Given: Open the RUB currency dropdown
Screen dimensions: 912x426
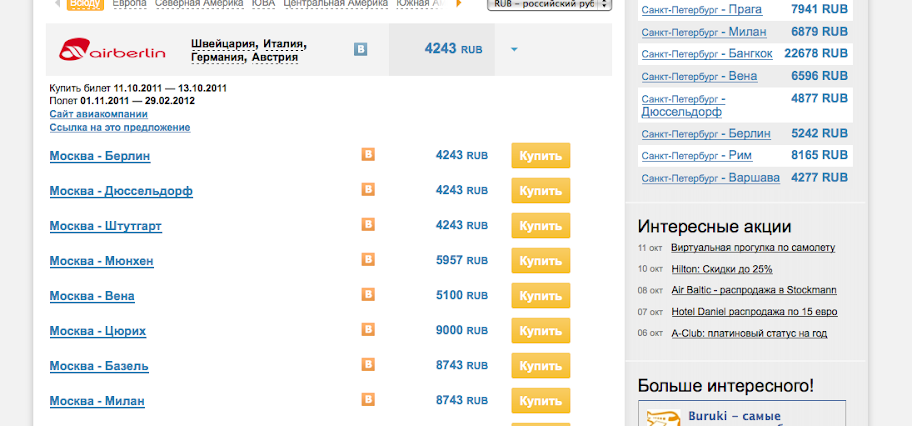Looking at the screenshot, I should tap(549, 3).
